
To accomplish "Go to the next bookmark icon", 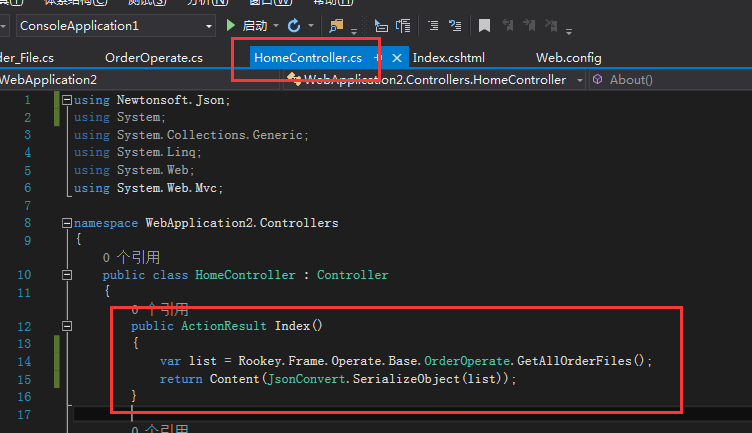I will (x=529, y=25).
